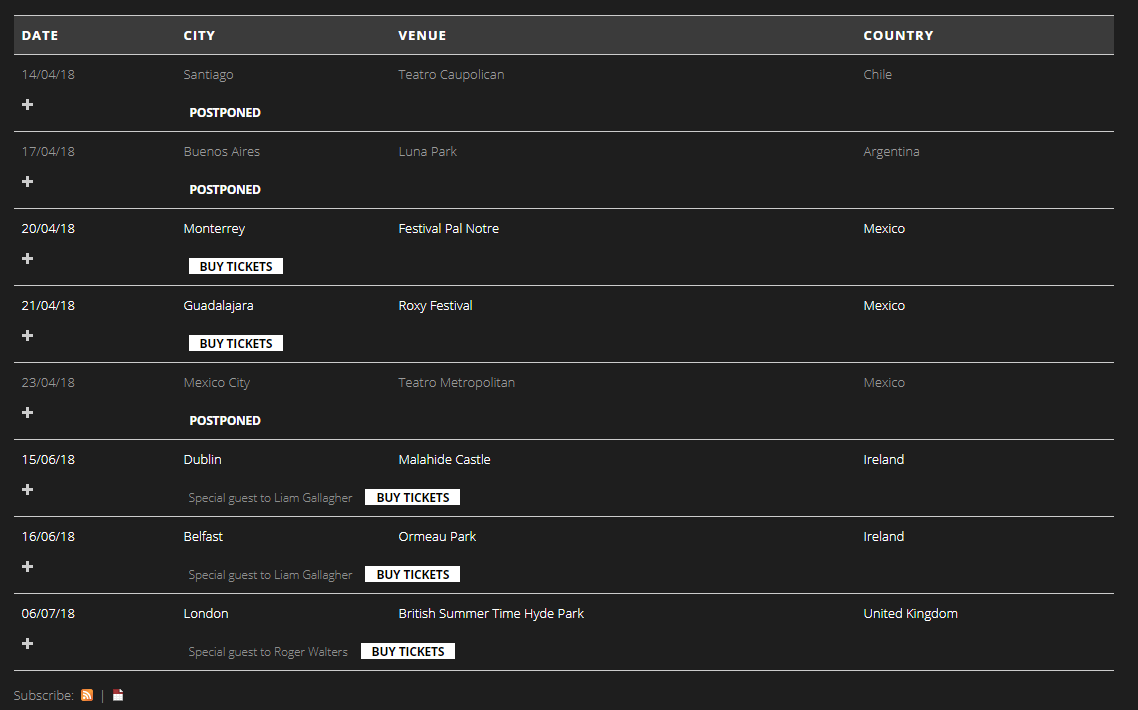Expand the Santiago 14/04/18 row details
Image resolution: width=1138 pixels, height=710 pixels.
[28, 104]
